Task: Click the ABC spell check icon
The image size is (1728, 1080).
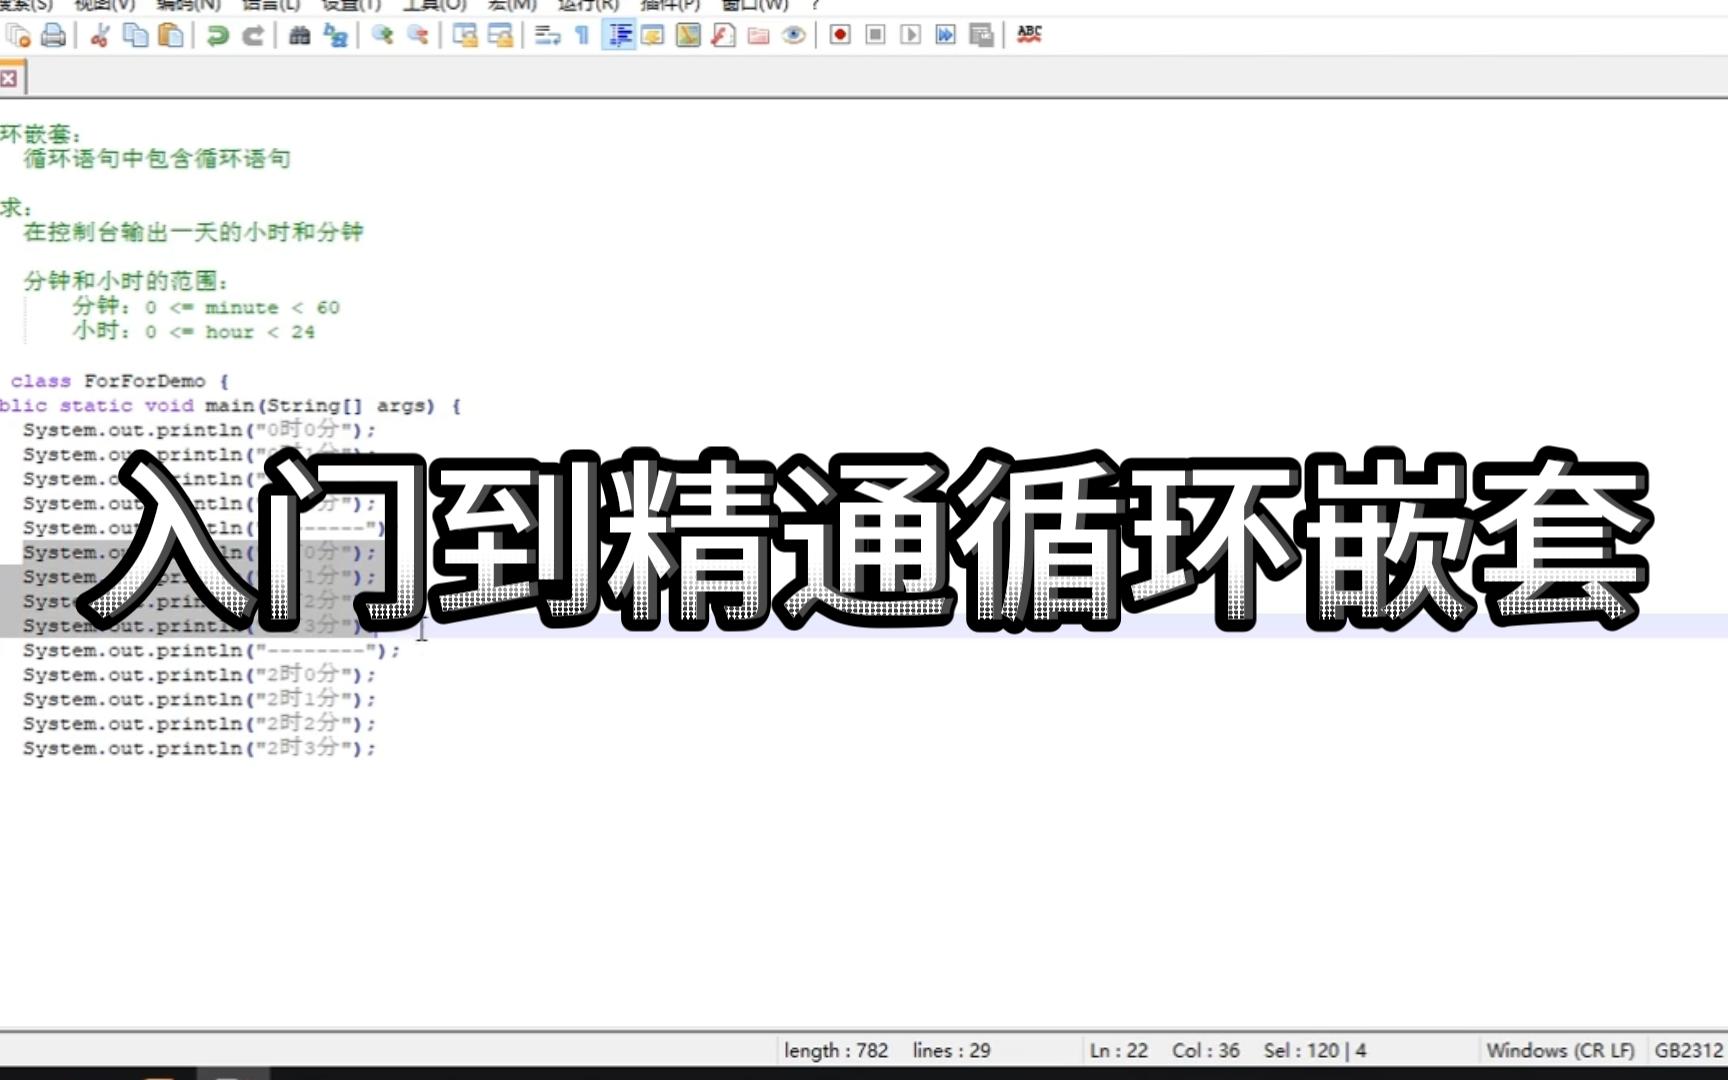Action: pyautogui.click(x=1029, y=35)
